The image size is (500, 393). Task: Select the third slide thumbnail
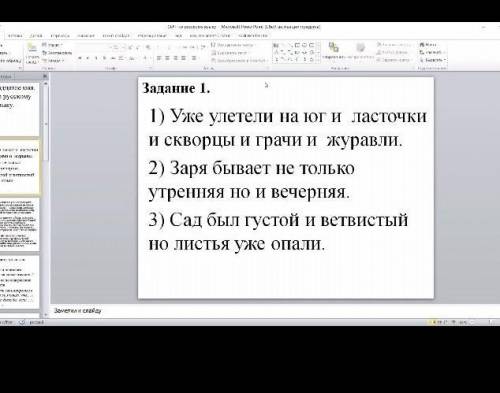[19, 224]
